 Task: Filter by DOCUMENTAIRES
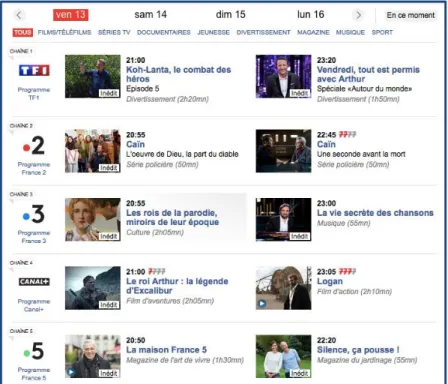164,32
